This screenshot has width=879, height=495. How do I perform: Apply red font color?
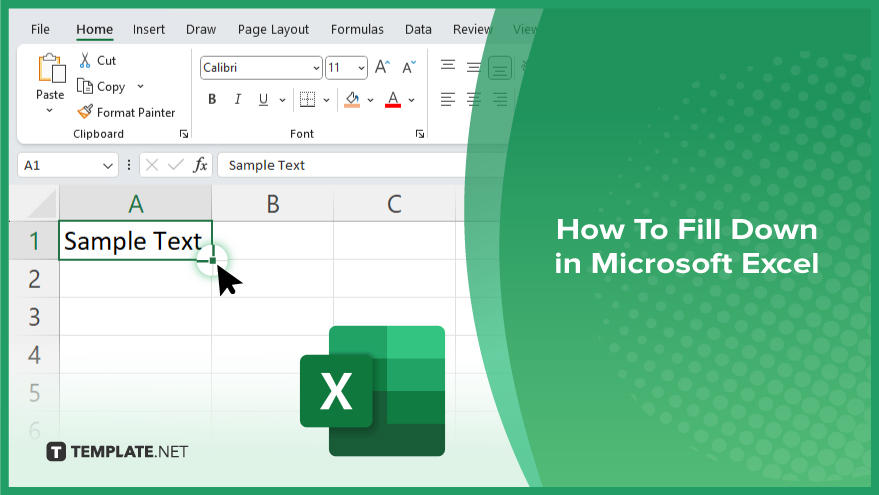[x=393, y=99]
